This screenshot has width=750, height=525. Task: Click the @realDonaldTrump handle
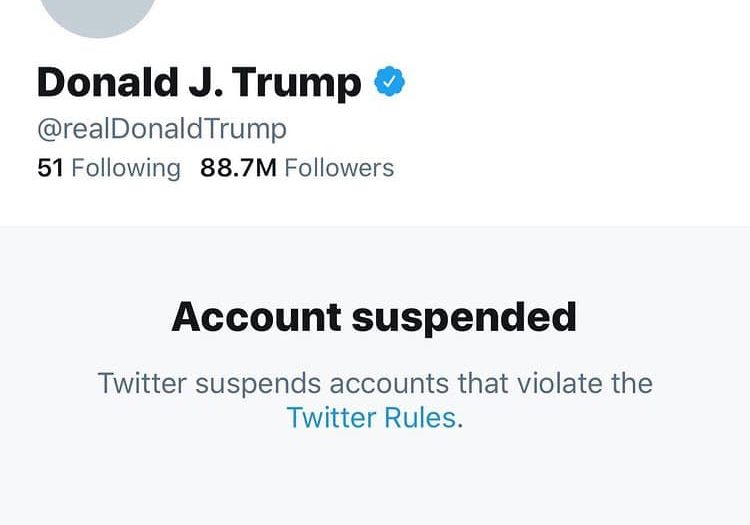coord(161,129)
